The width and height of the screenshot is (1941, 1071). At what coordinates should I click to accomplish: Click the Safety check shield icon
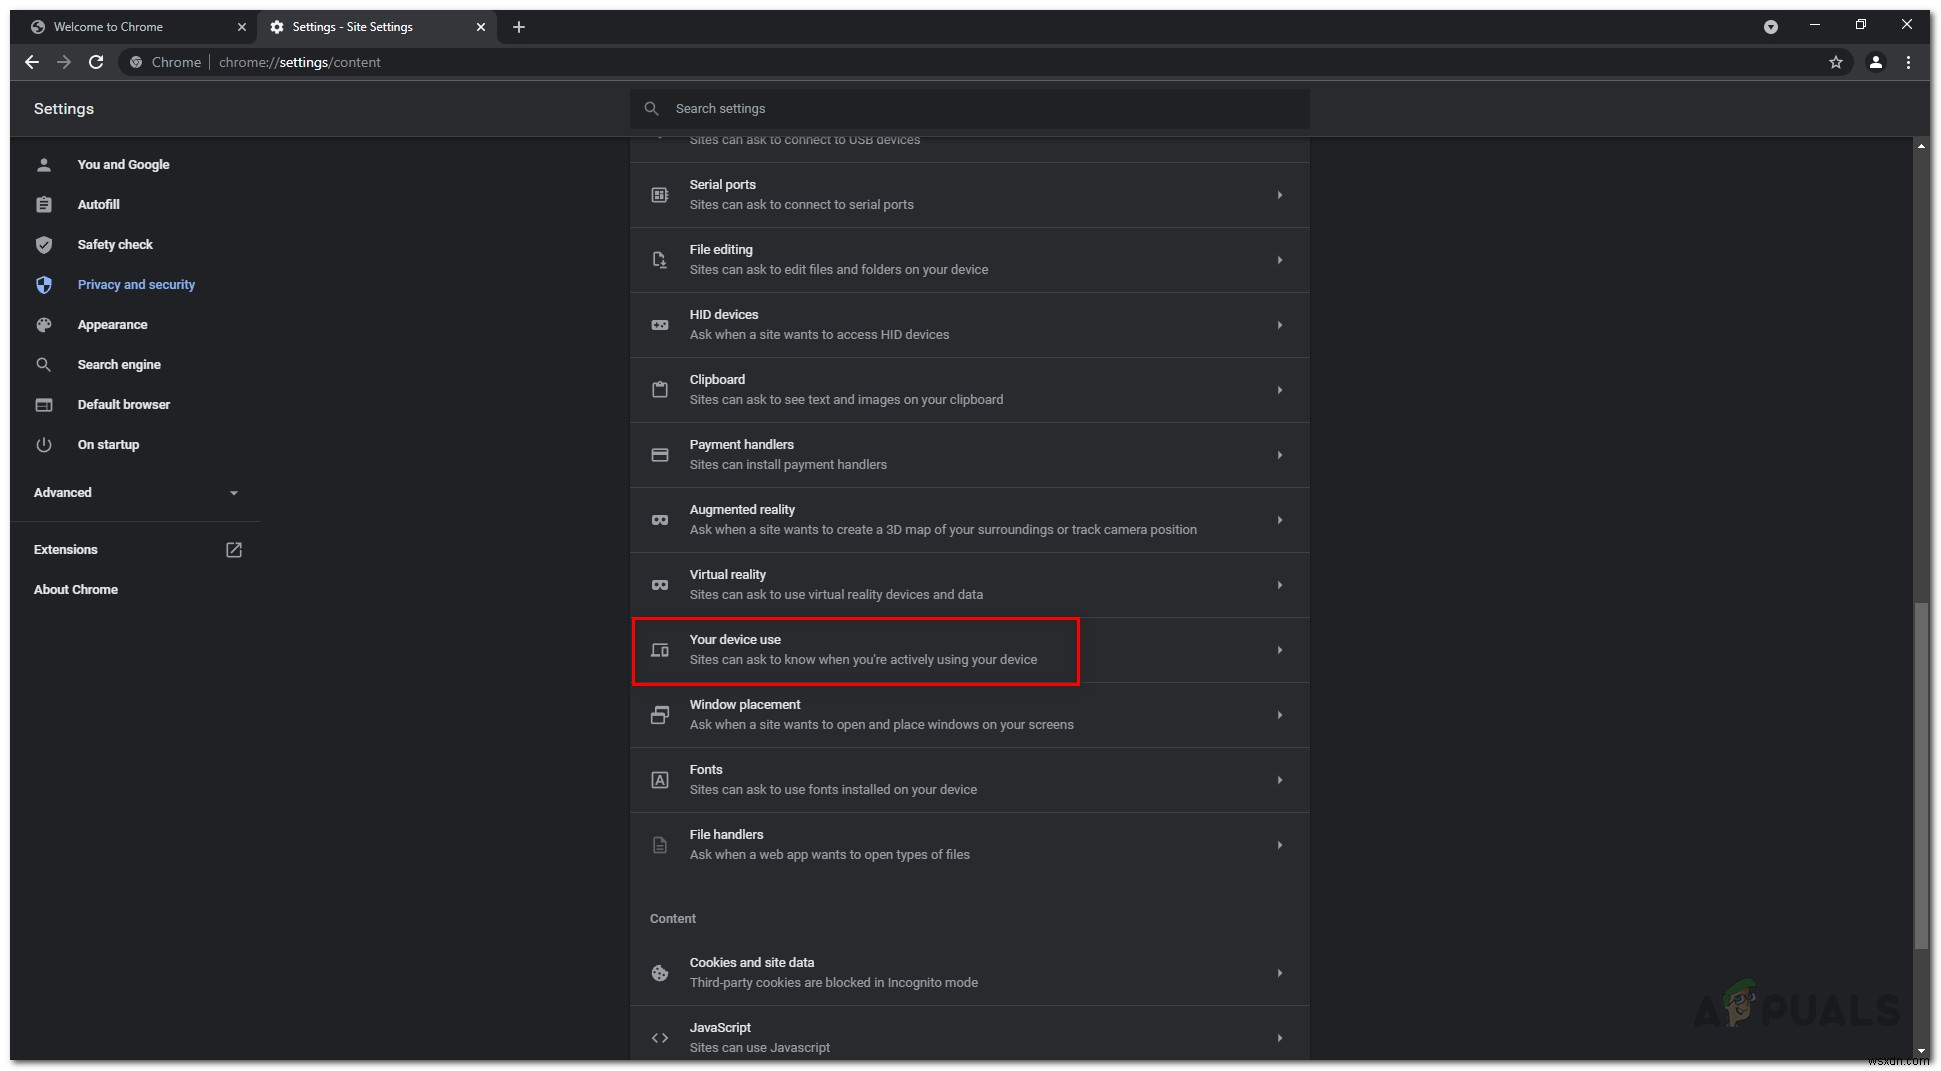point(45,244)
